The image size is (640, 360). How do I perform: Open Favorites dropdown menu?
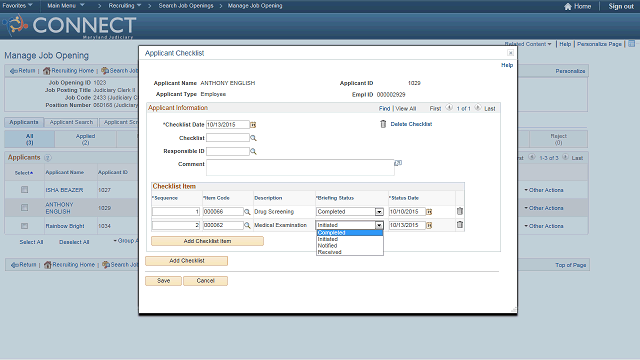[18, 6]
